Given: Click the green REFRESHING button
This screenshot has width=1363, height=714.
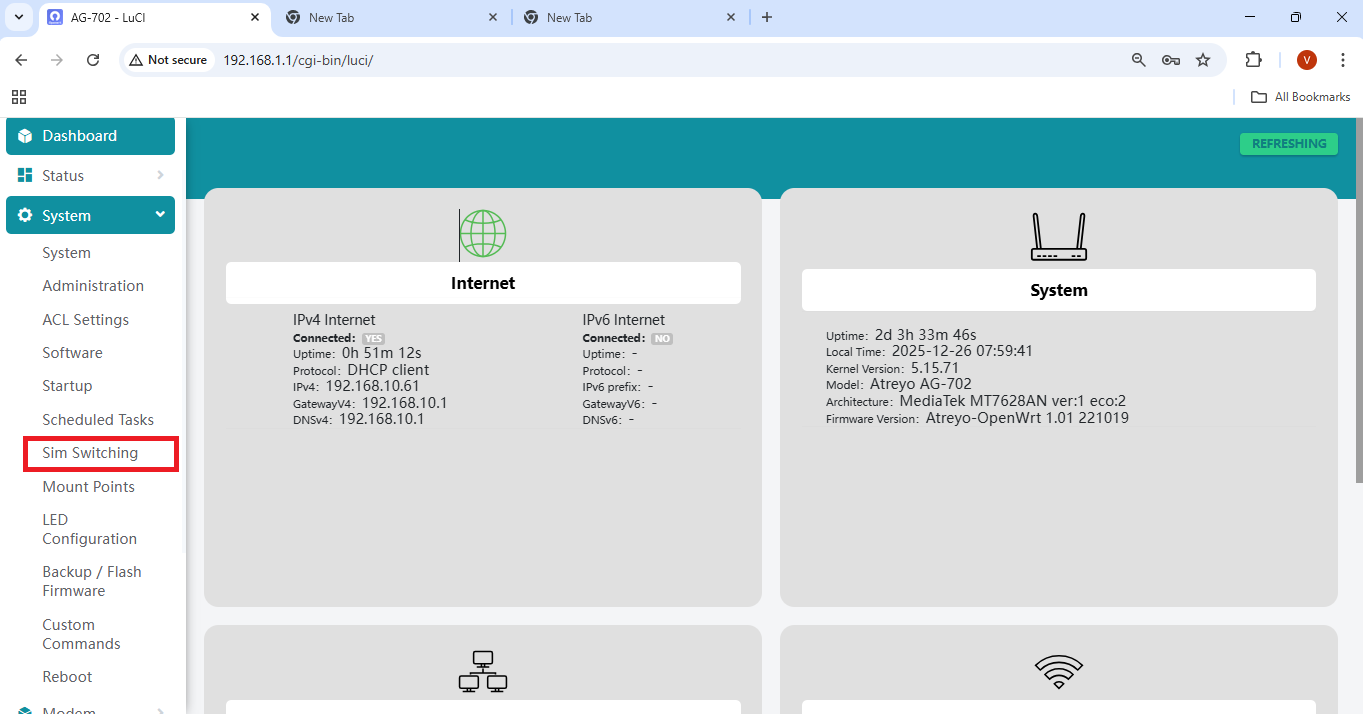Looking at the screenshot, I should (1289, 144).
